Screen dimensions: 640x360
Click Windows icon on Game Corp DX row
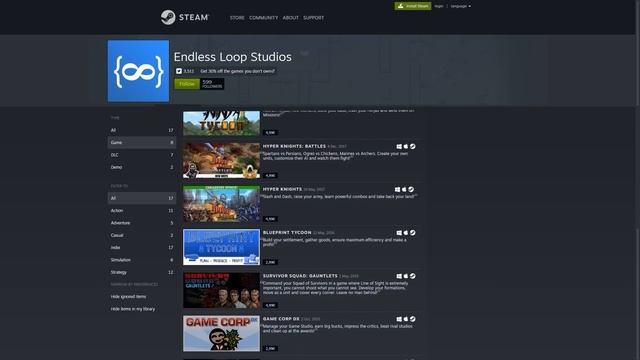399,319
